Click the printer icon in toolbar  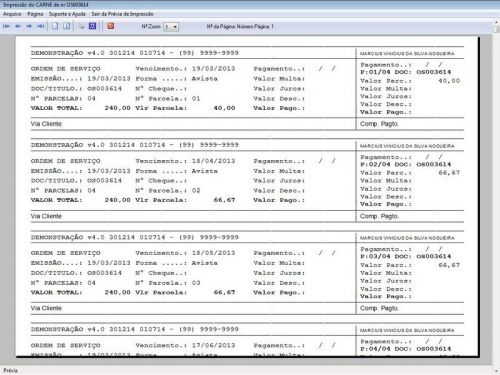point(81,26)
